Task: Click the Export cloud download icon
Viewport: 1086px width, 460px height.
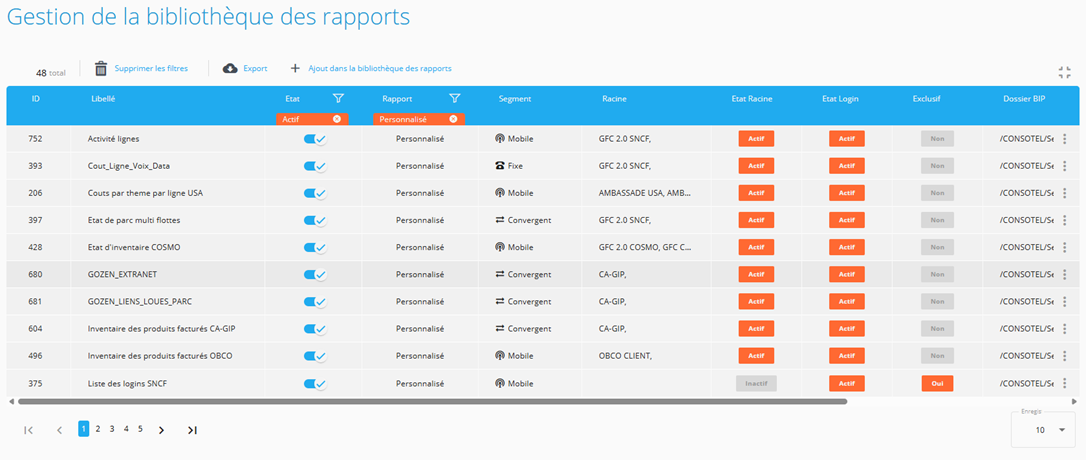Action: [x=230, y=69]
